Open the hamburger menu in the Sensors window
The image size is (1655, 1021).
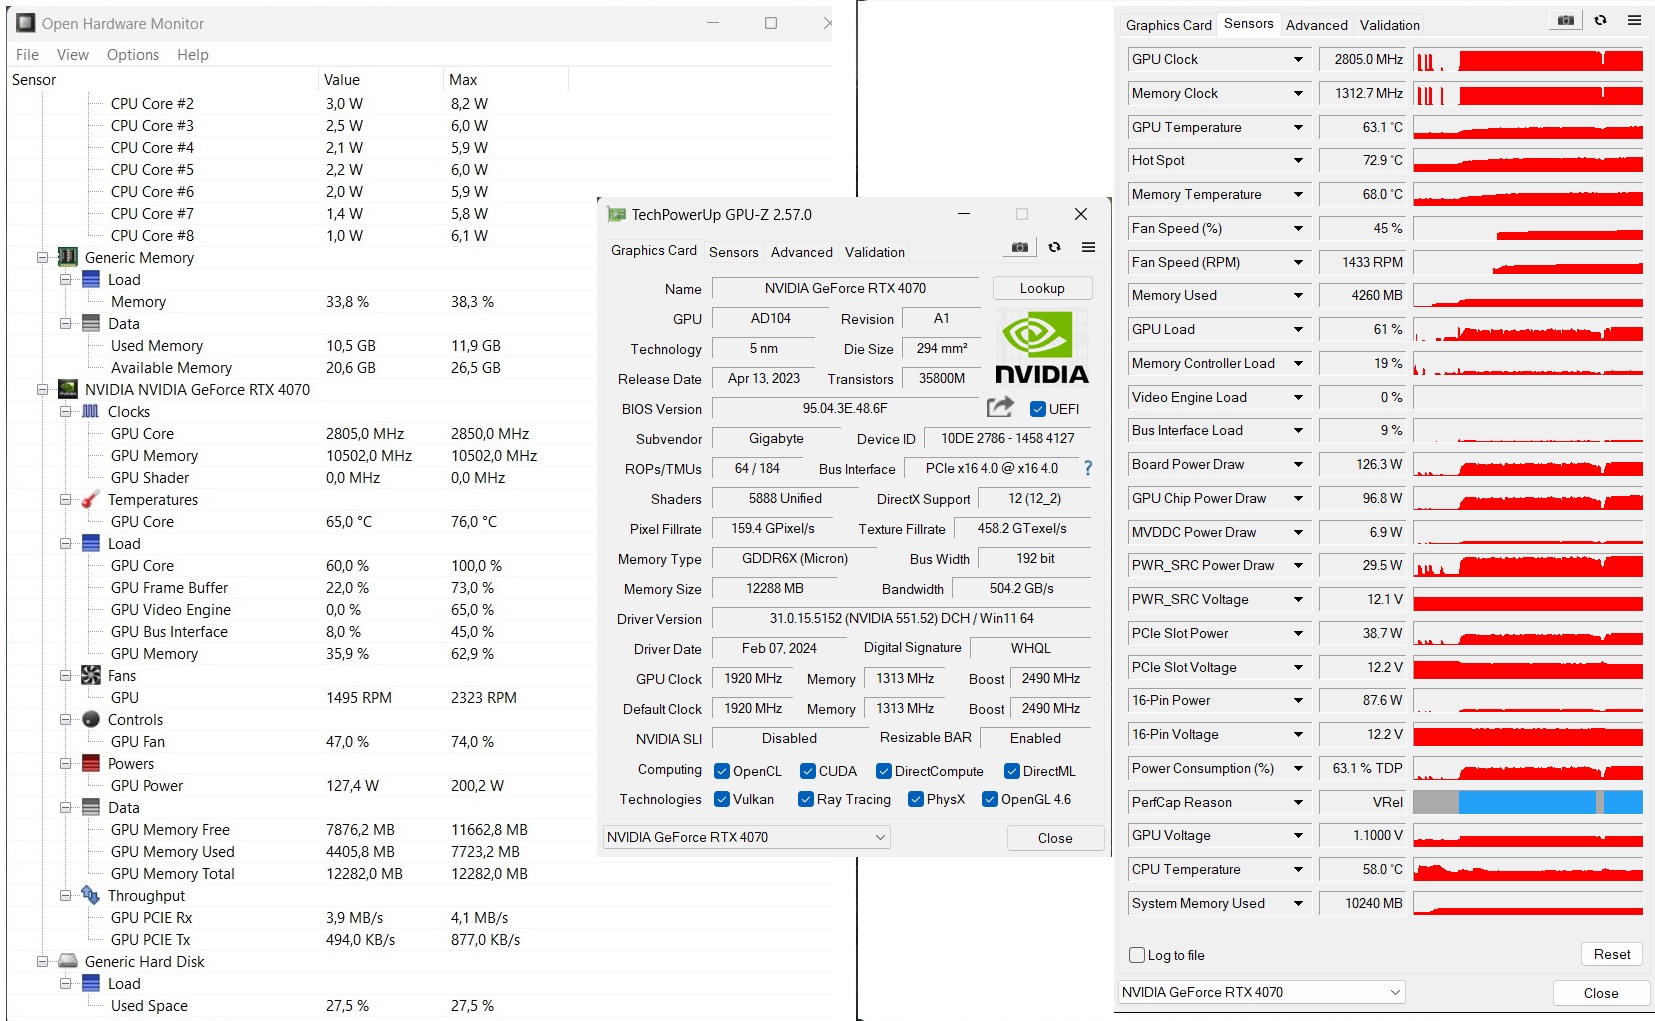point(1634,20)
